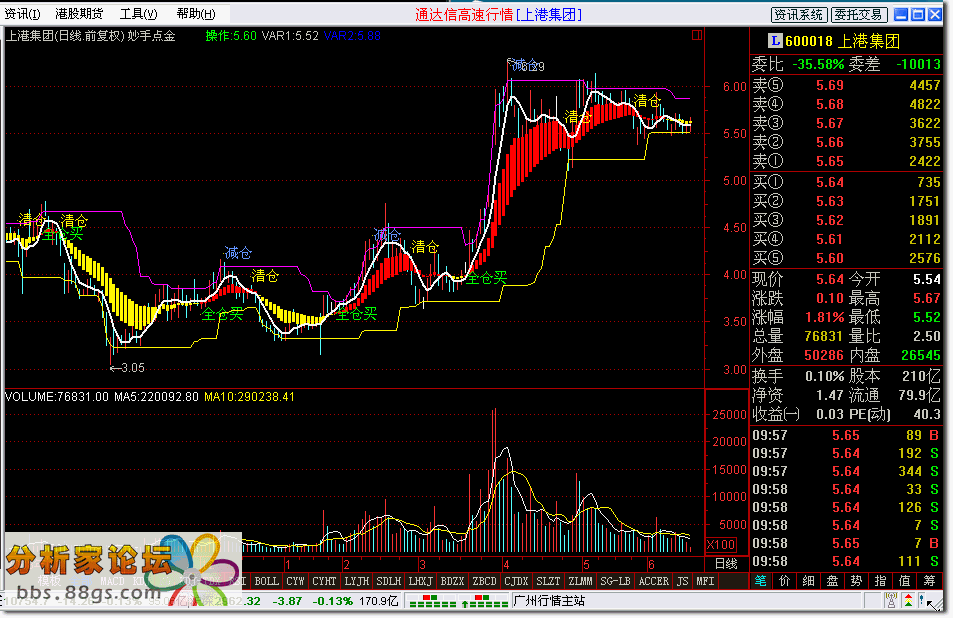Open the 工具(V) menu

point(139,14)
